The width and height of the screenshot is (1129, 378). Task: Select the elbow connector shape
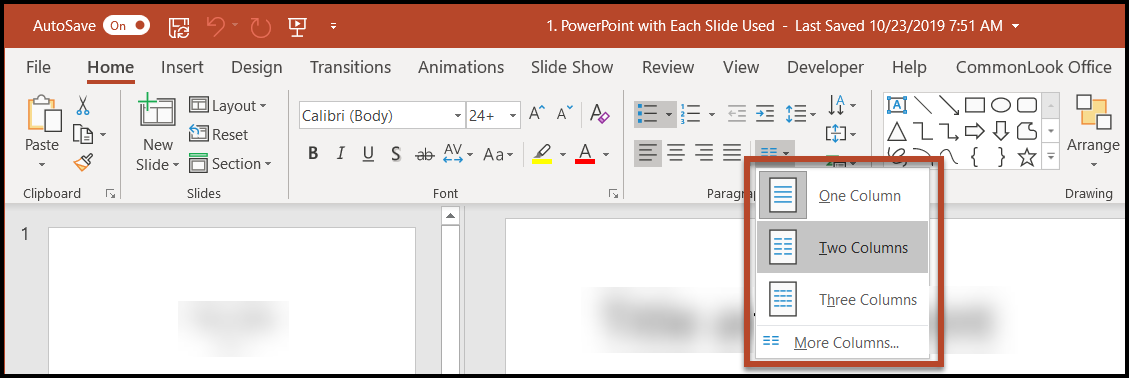[x=923, y=132]
